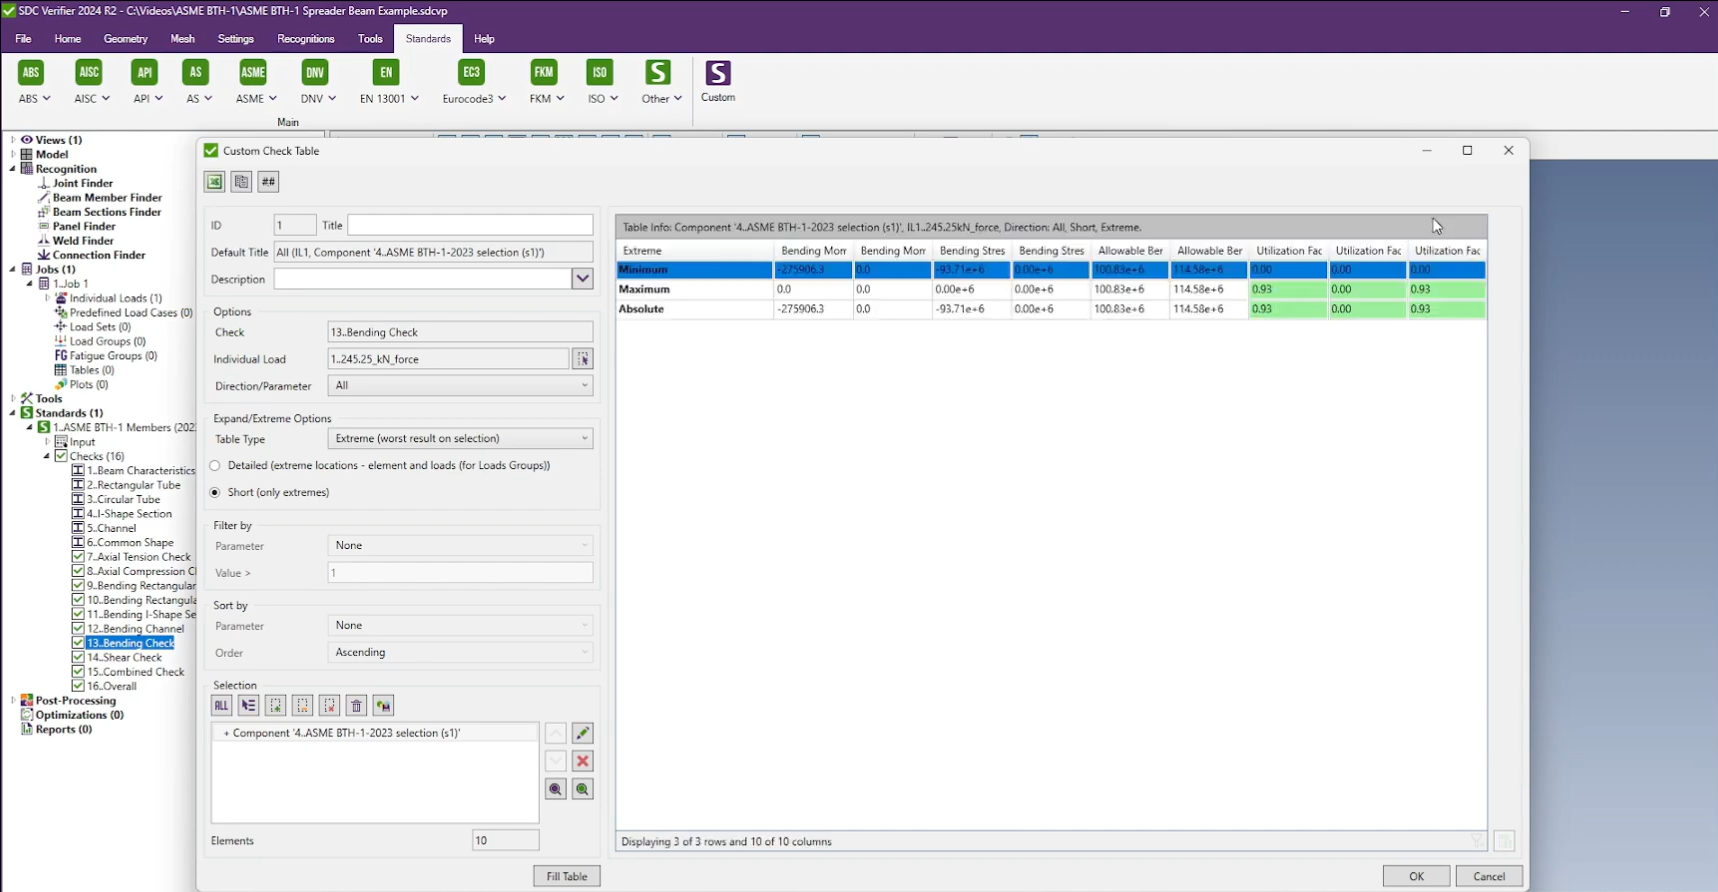The image size is (1718, 892).
Task: Toggle 16..Overall checkbox
Action: 78,686
